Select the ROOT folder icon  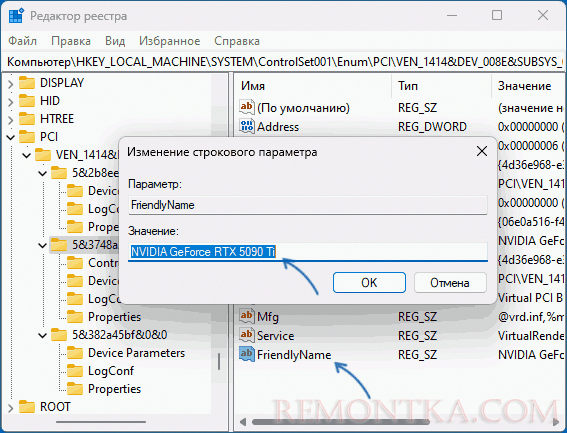point(27,407)
